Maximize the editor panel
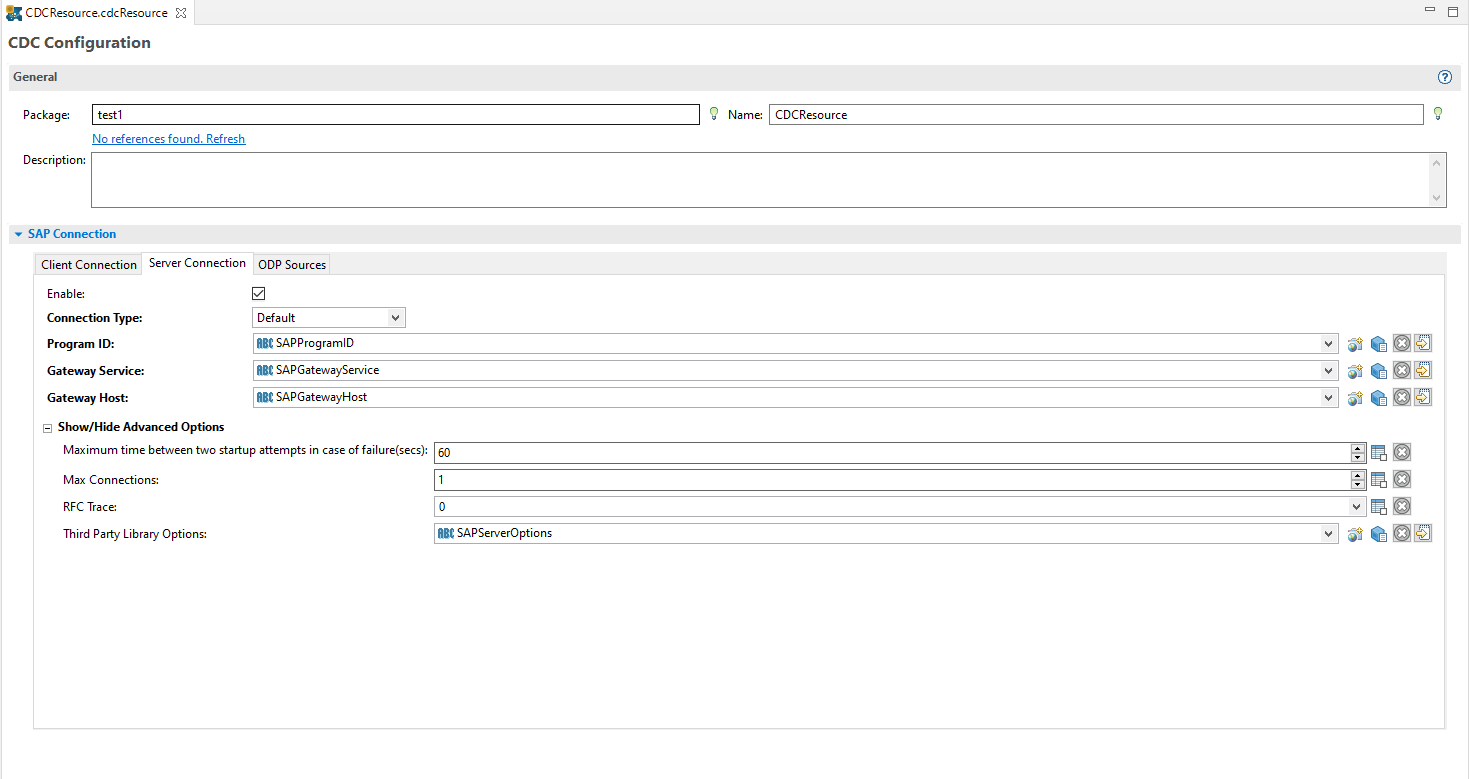Image resolution: width=1469 pixels, height=779 pixels. [1452, 11]
